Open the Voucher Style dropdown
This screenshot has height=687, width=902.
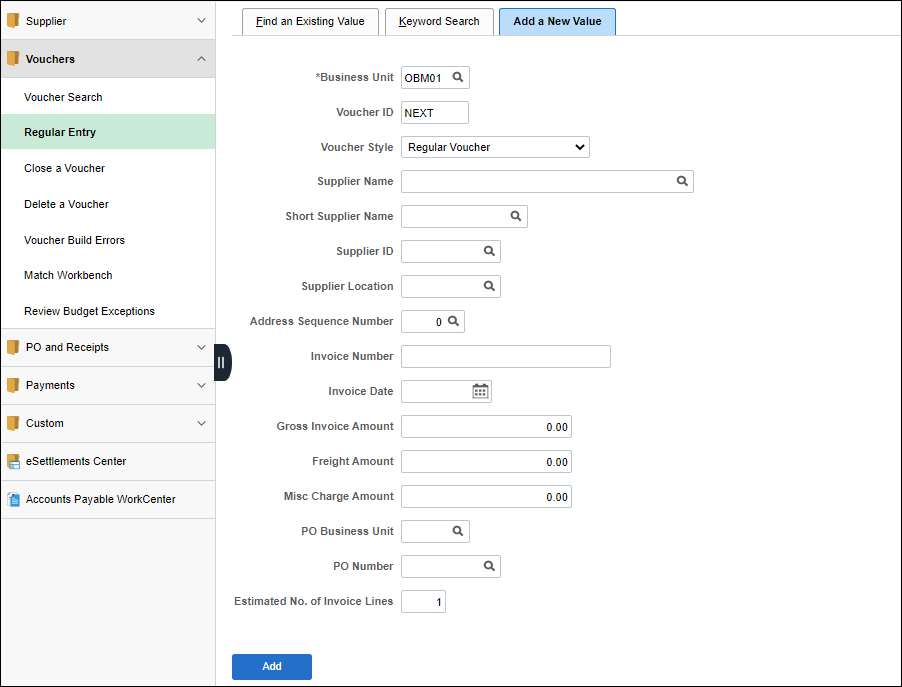point(495,147)
